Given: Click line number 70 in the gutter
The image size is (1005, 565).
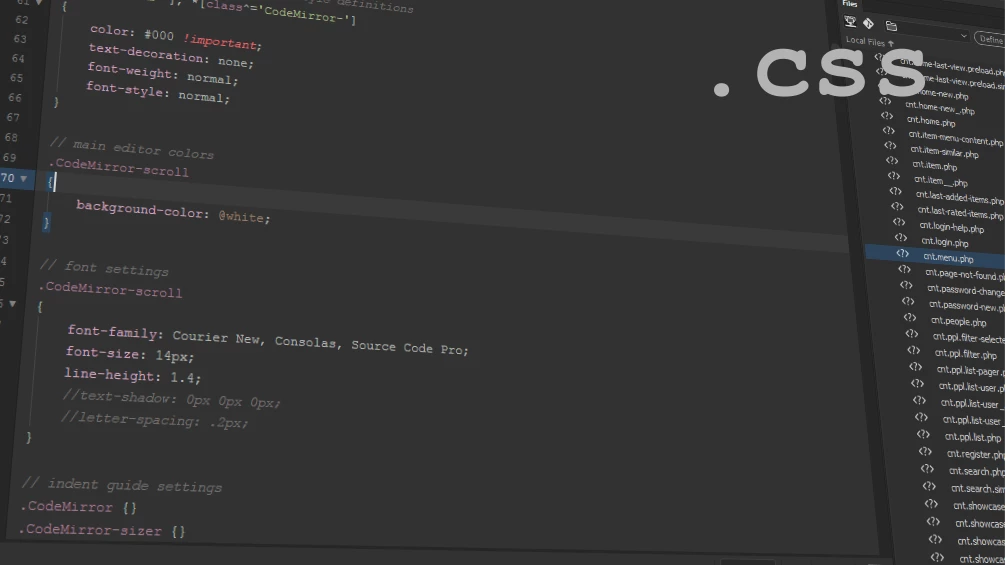Looking at the screenshot, I should tap(7, 178).
